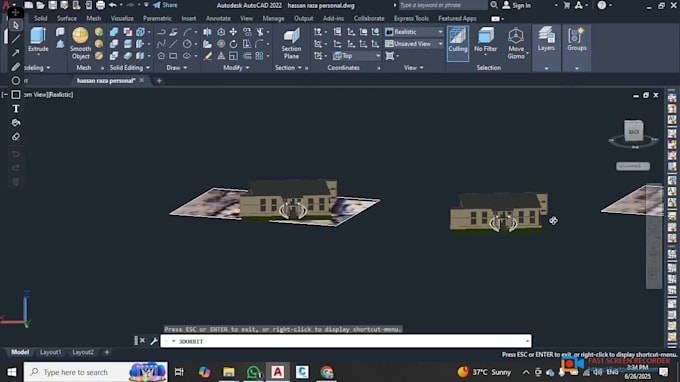Open the Realistic visual style dropdown
680x382 pixels.
click(414, 32)
